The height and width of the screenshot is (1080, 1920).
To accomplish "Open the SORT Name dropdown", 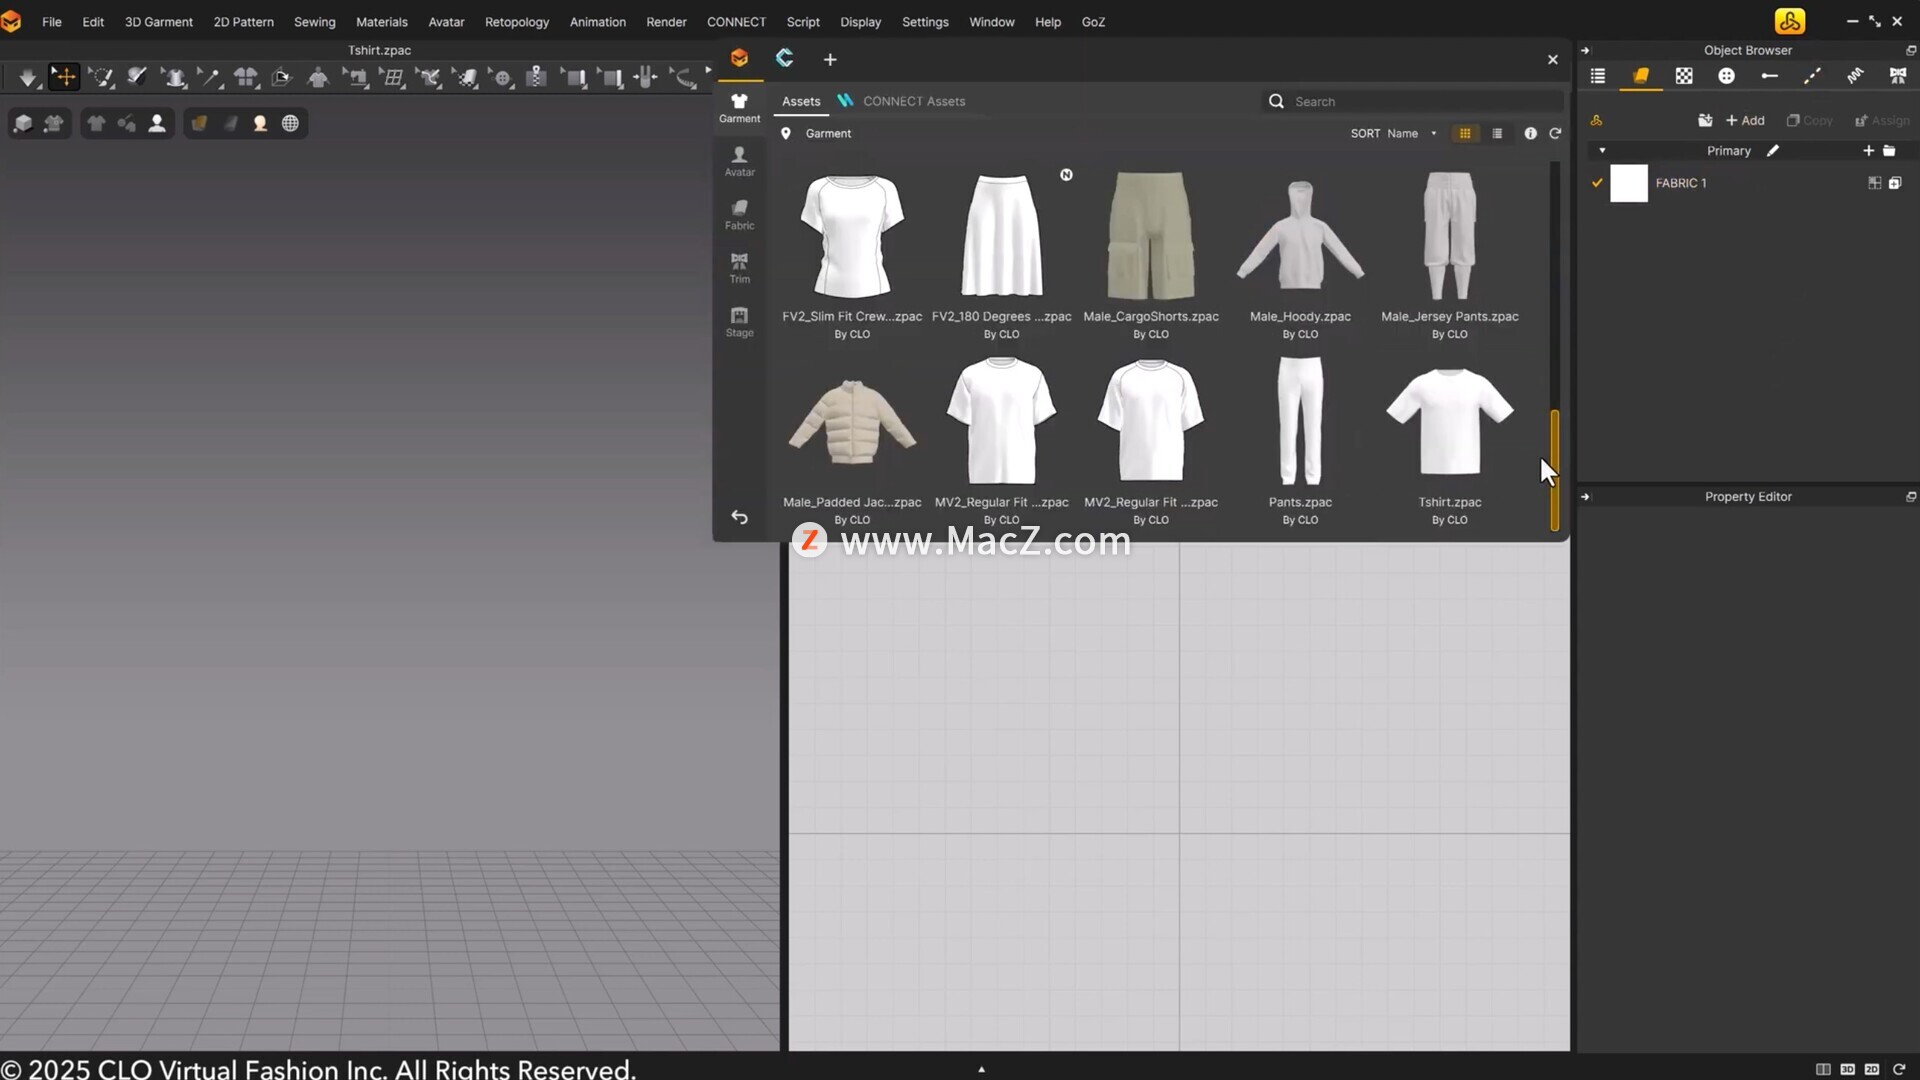I will pyautogui.click(x=1394, y=133).
